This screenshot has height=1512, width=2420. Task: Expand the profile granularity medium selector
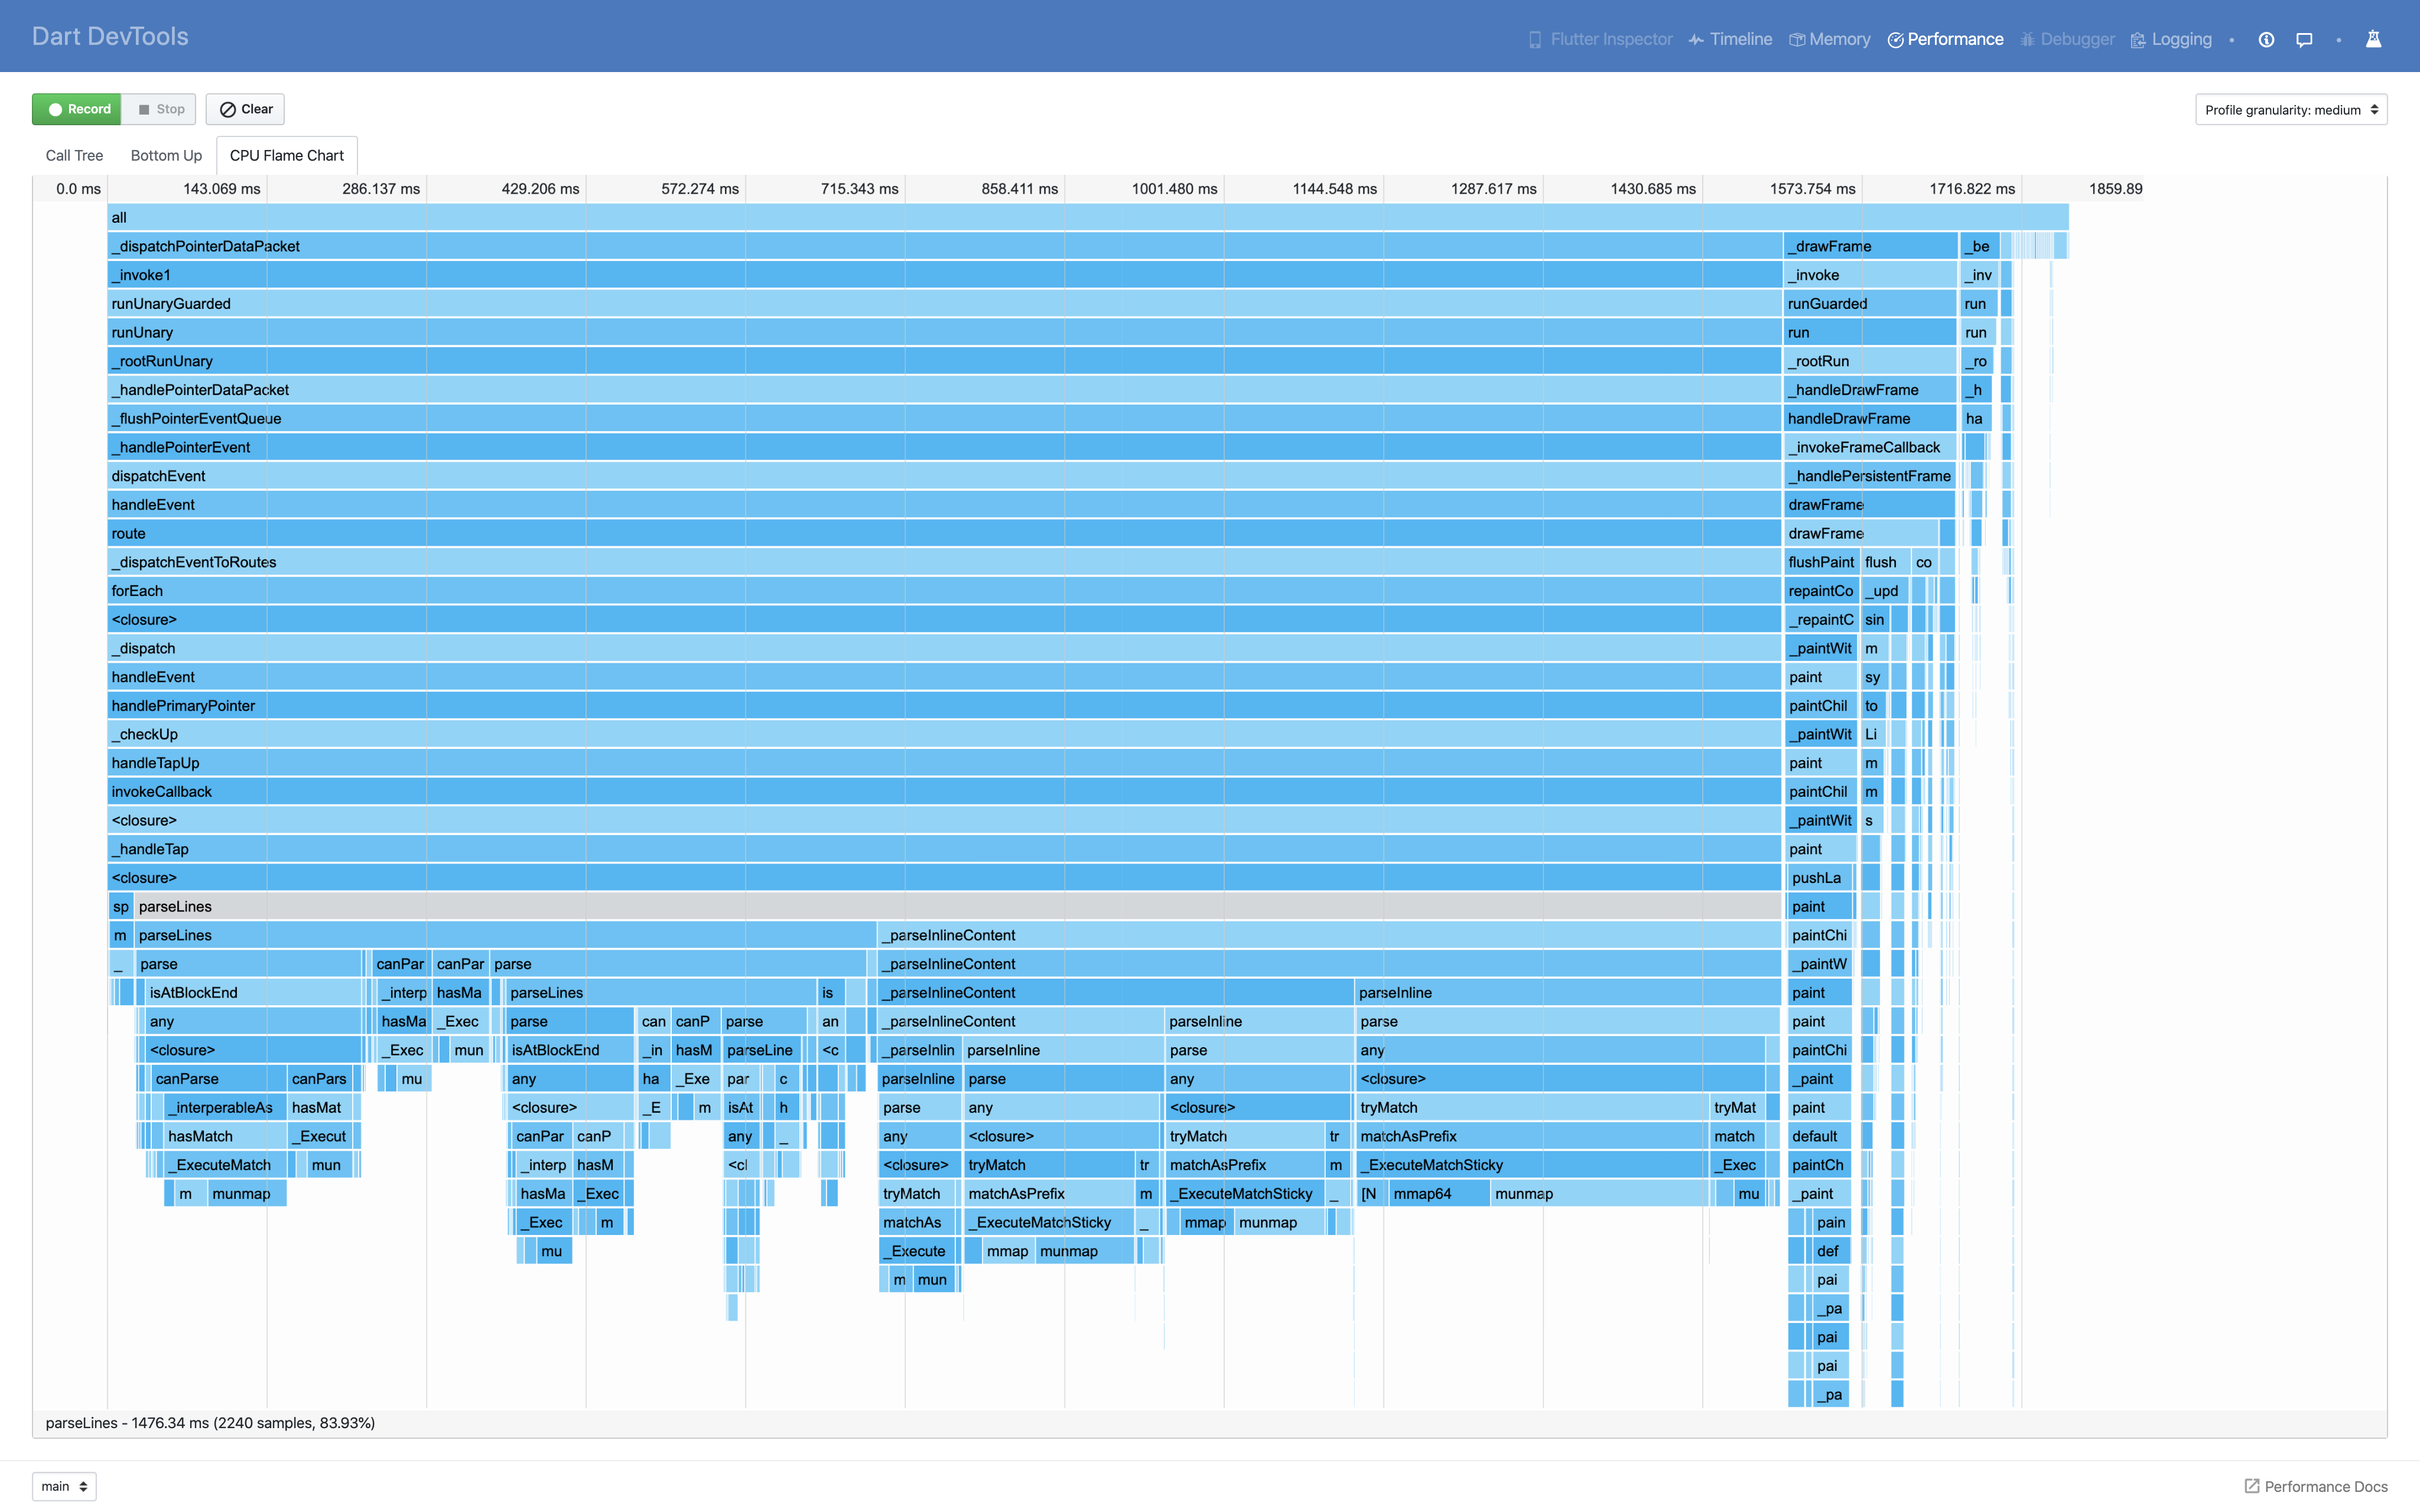point(2290,109)
